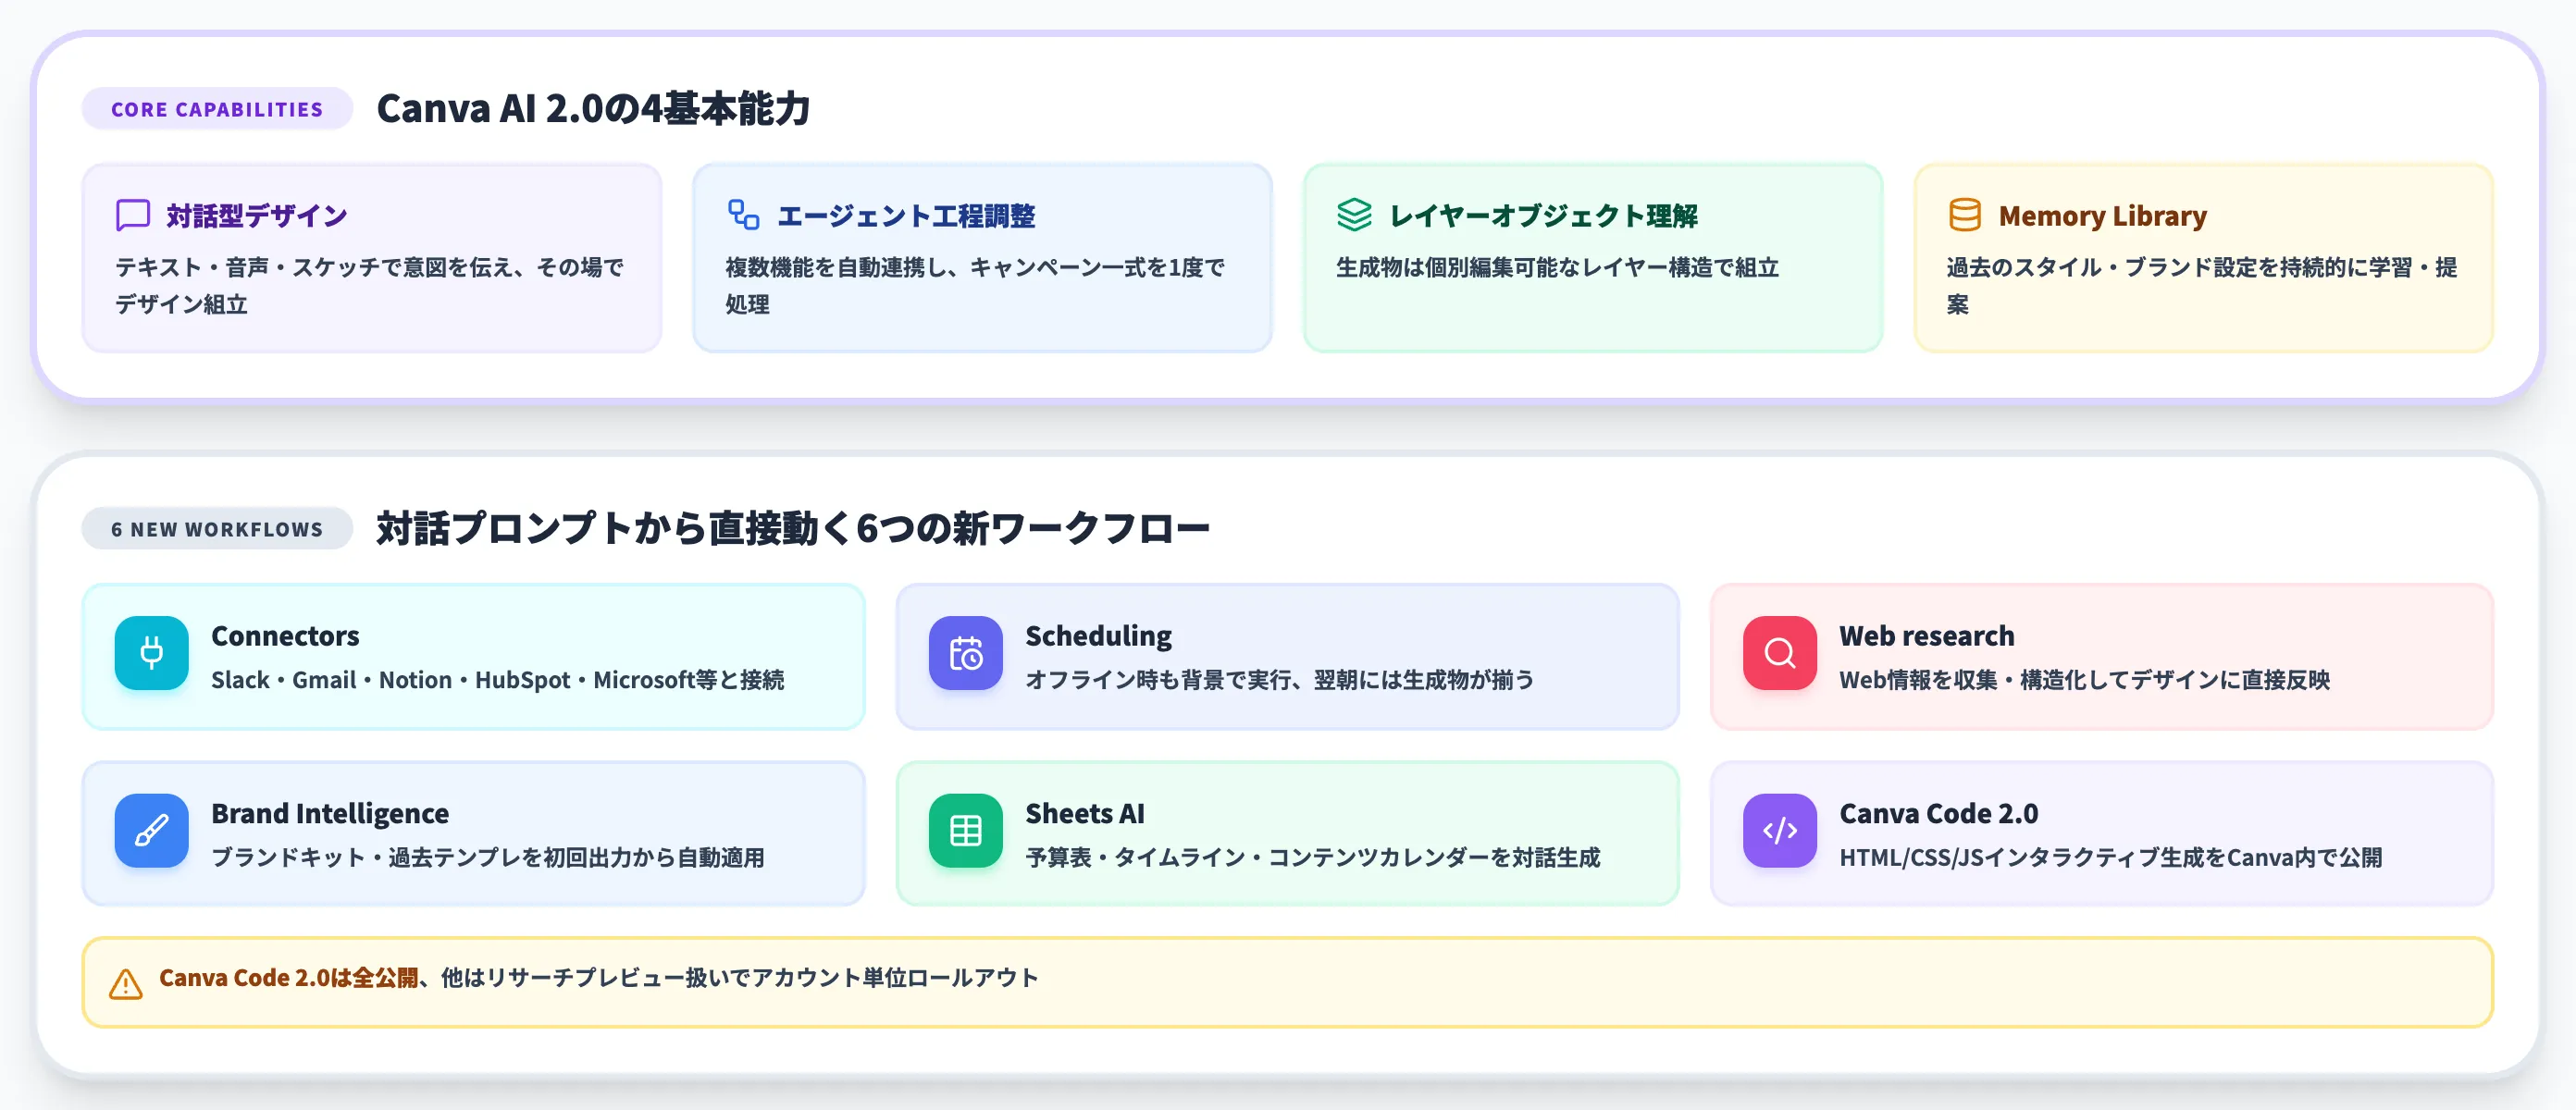Click the Scheduling title
This screenshot has width=2576, height=1110.
click(1098, 636)
